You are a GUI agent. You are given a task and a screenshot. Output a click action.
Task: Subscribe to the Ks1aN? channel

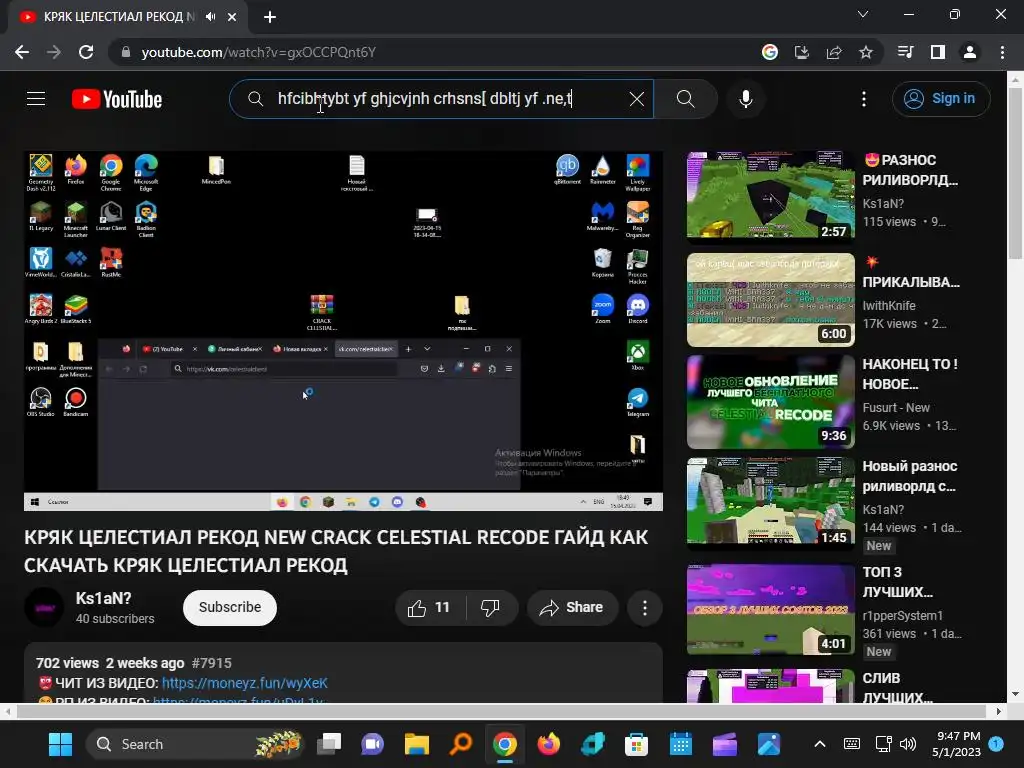click(x=230, y=607)
